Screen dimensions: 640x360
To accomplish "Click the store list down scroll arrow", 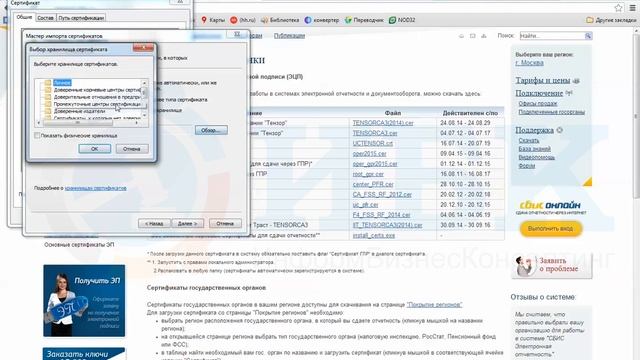I will pos(144,116).
